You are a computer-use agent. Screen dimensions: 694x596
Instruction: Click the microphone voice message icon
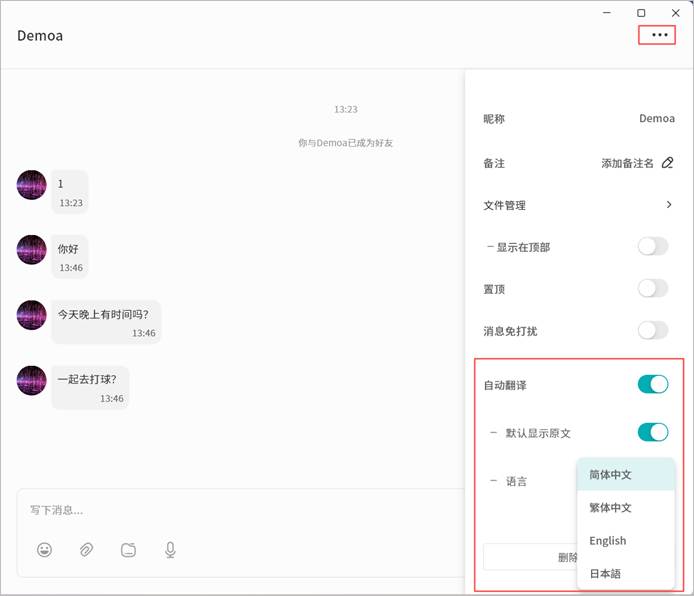click(x=171, y=549)
